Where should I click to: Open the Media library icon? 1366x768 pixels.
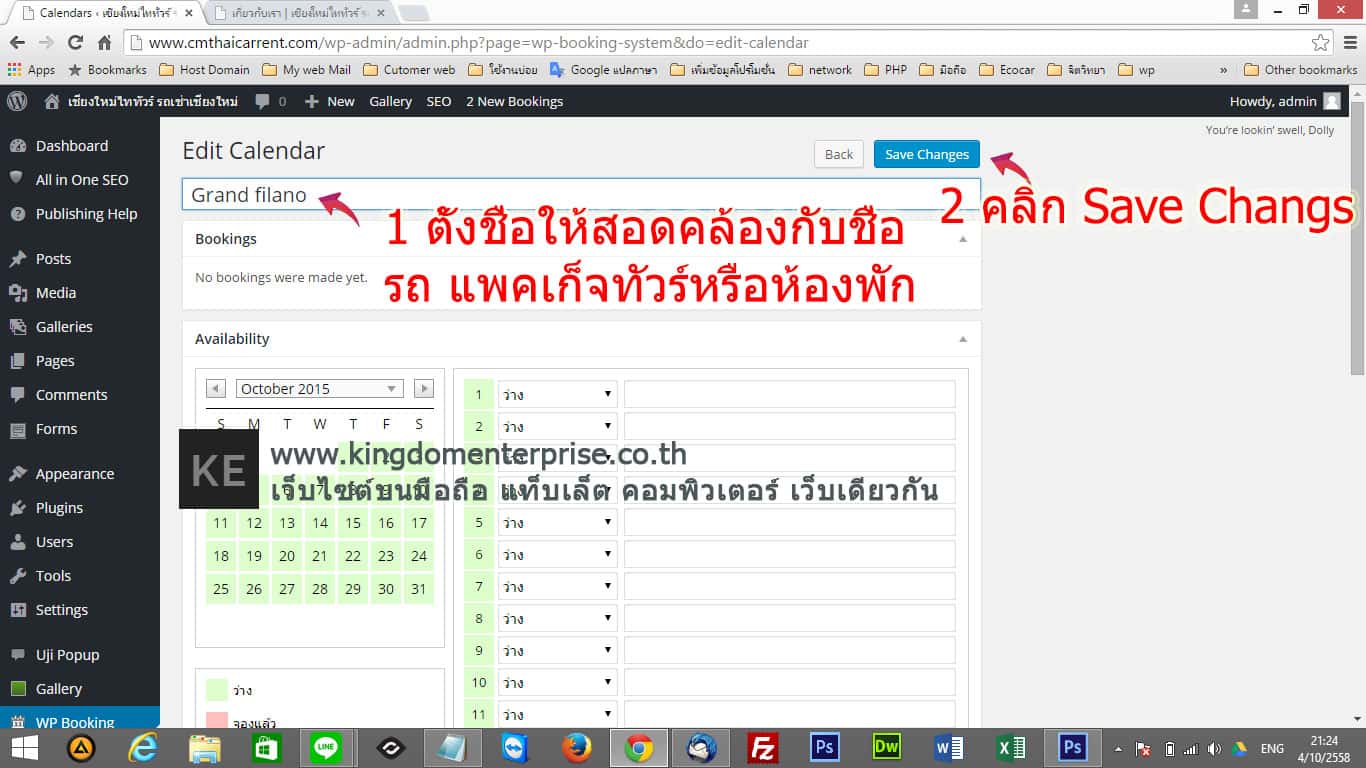coord(17,293)
